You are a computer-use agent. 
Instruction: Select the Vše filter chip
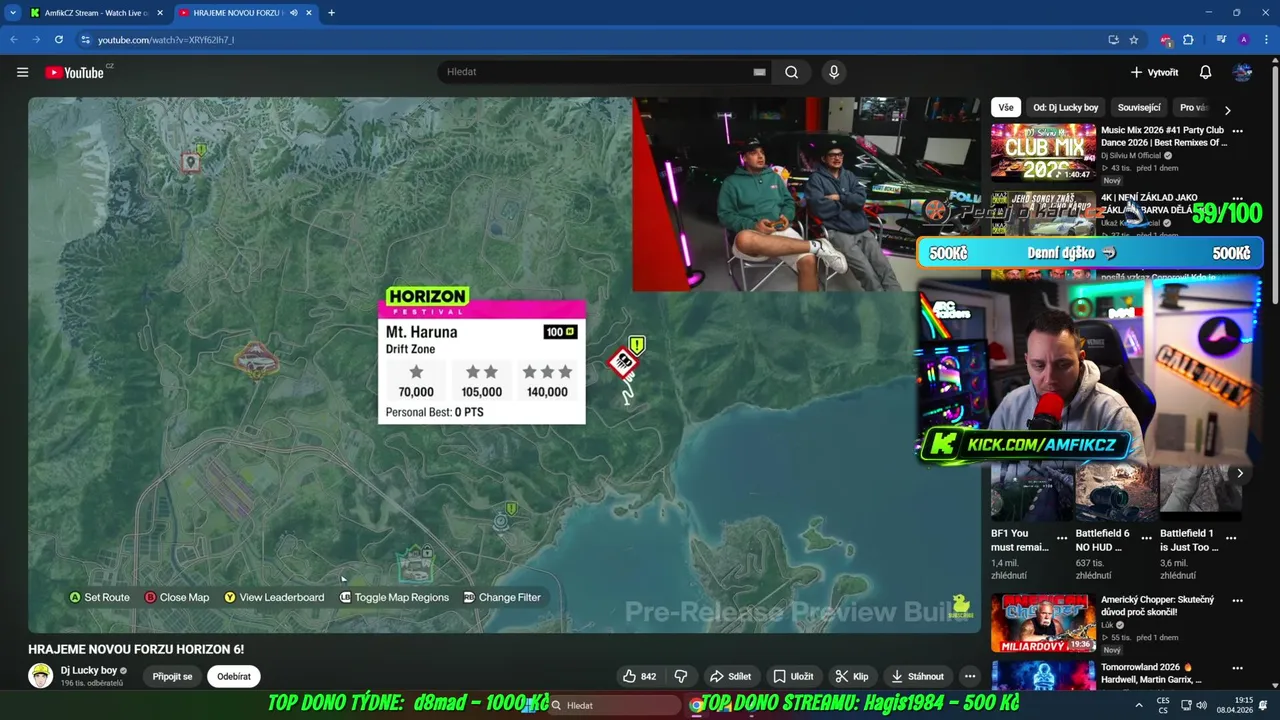click(x=1005, y=107)
